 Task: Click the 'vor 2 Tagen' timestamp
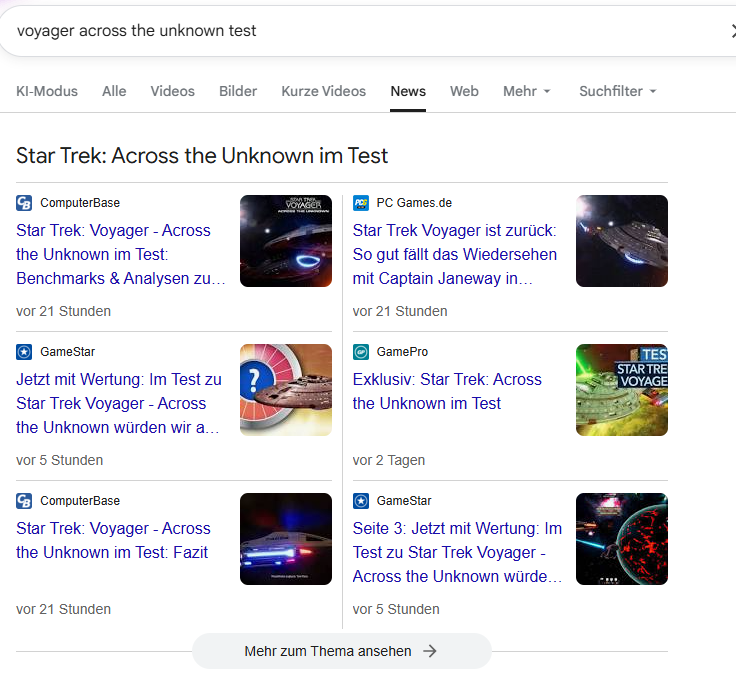(389, 460)
